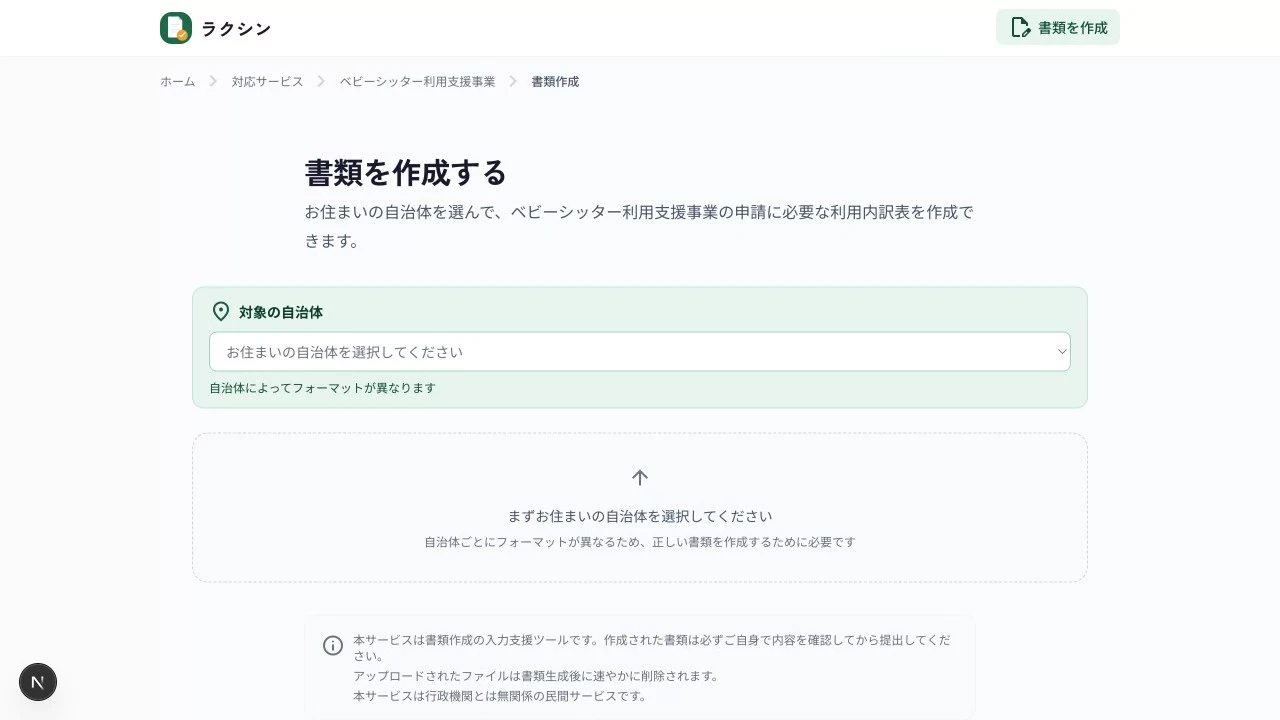Open 対応サービス breadcrumb link
The image size is (1280, 720).
[267, 82]
